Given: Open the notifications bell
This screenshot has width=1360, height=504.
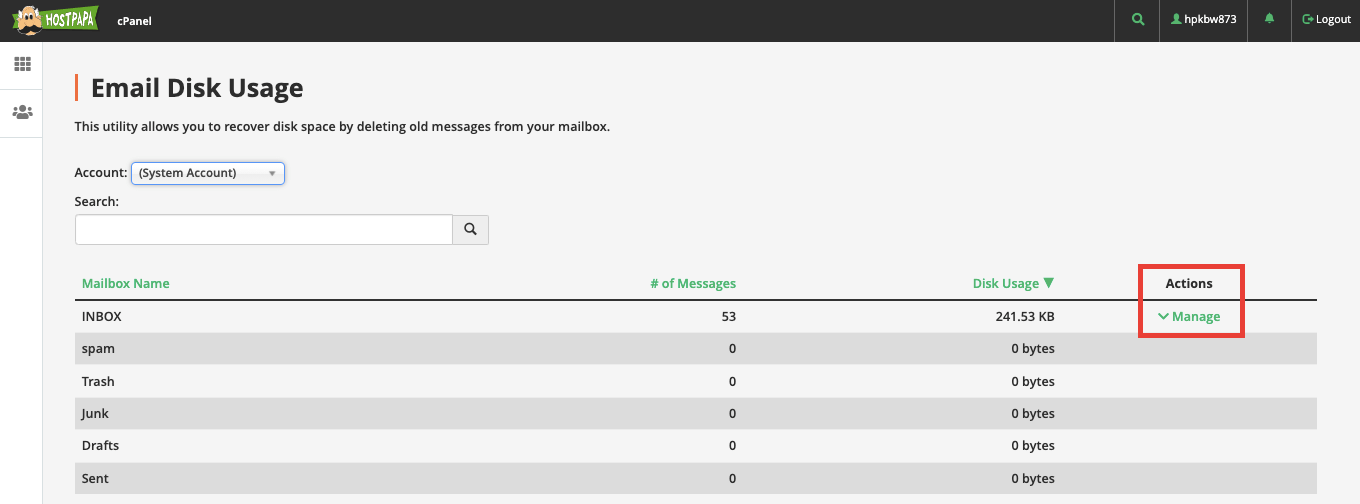Looking at the screenshot, I should point(1270,19).
